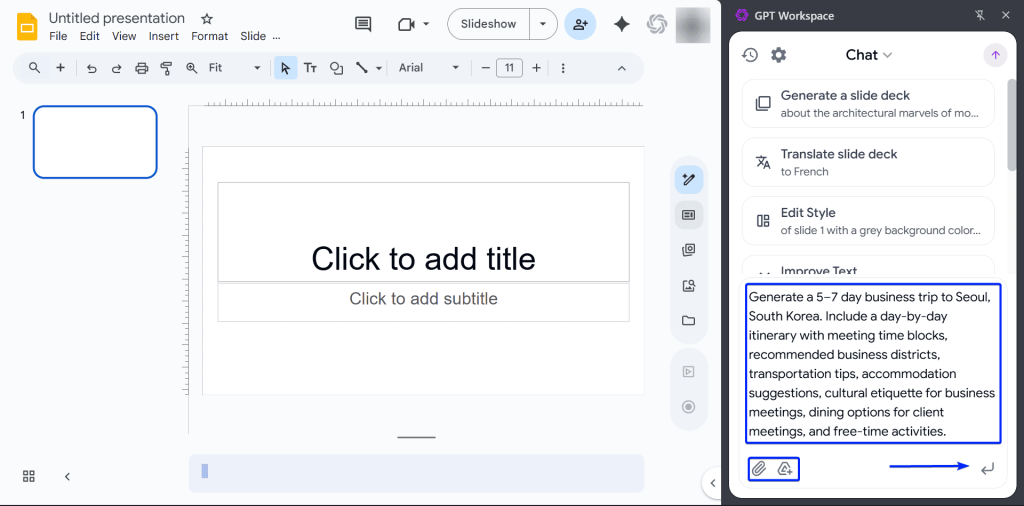Click the paint format roller icon
Image resolution: width=1024 pixels, height=506 pixels.
click(x=166, y=68)
